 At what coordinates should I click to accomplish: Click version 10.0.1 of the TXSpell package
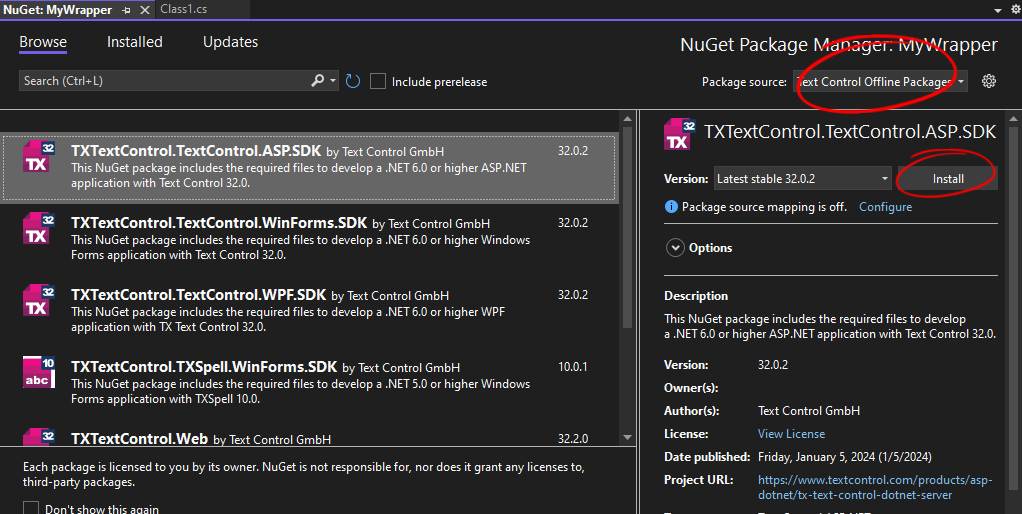[x=572, y=367]
